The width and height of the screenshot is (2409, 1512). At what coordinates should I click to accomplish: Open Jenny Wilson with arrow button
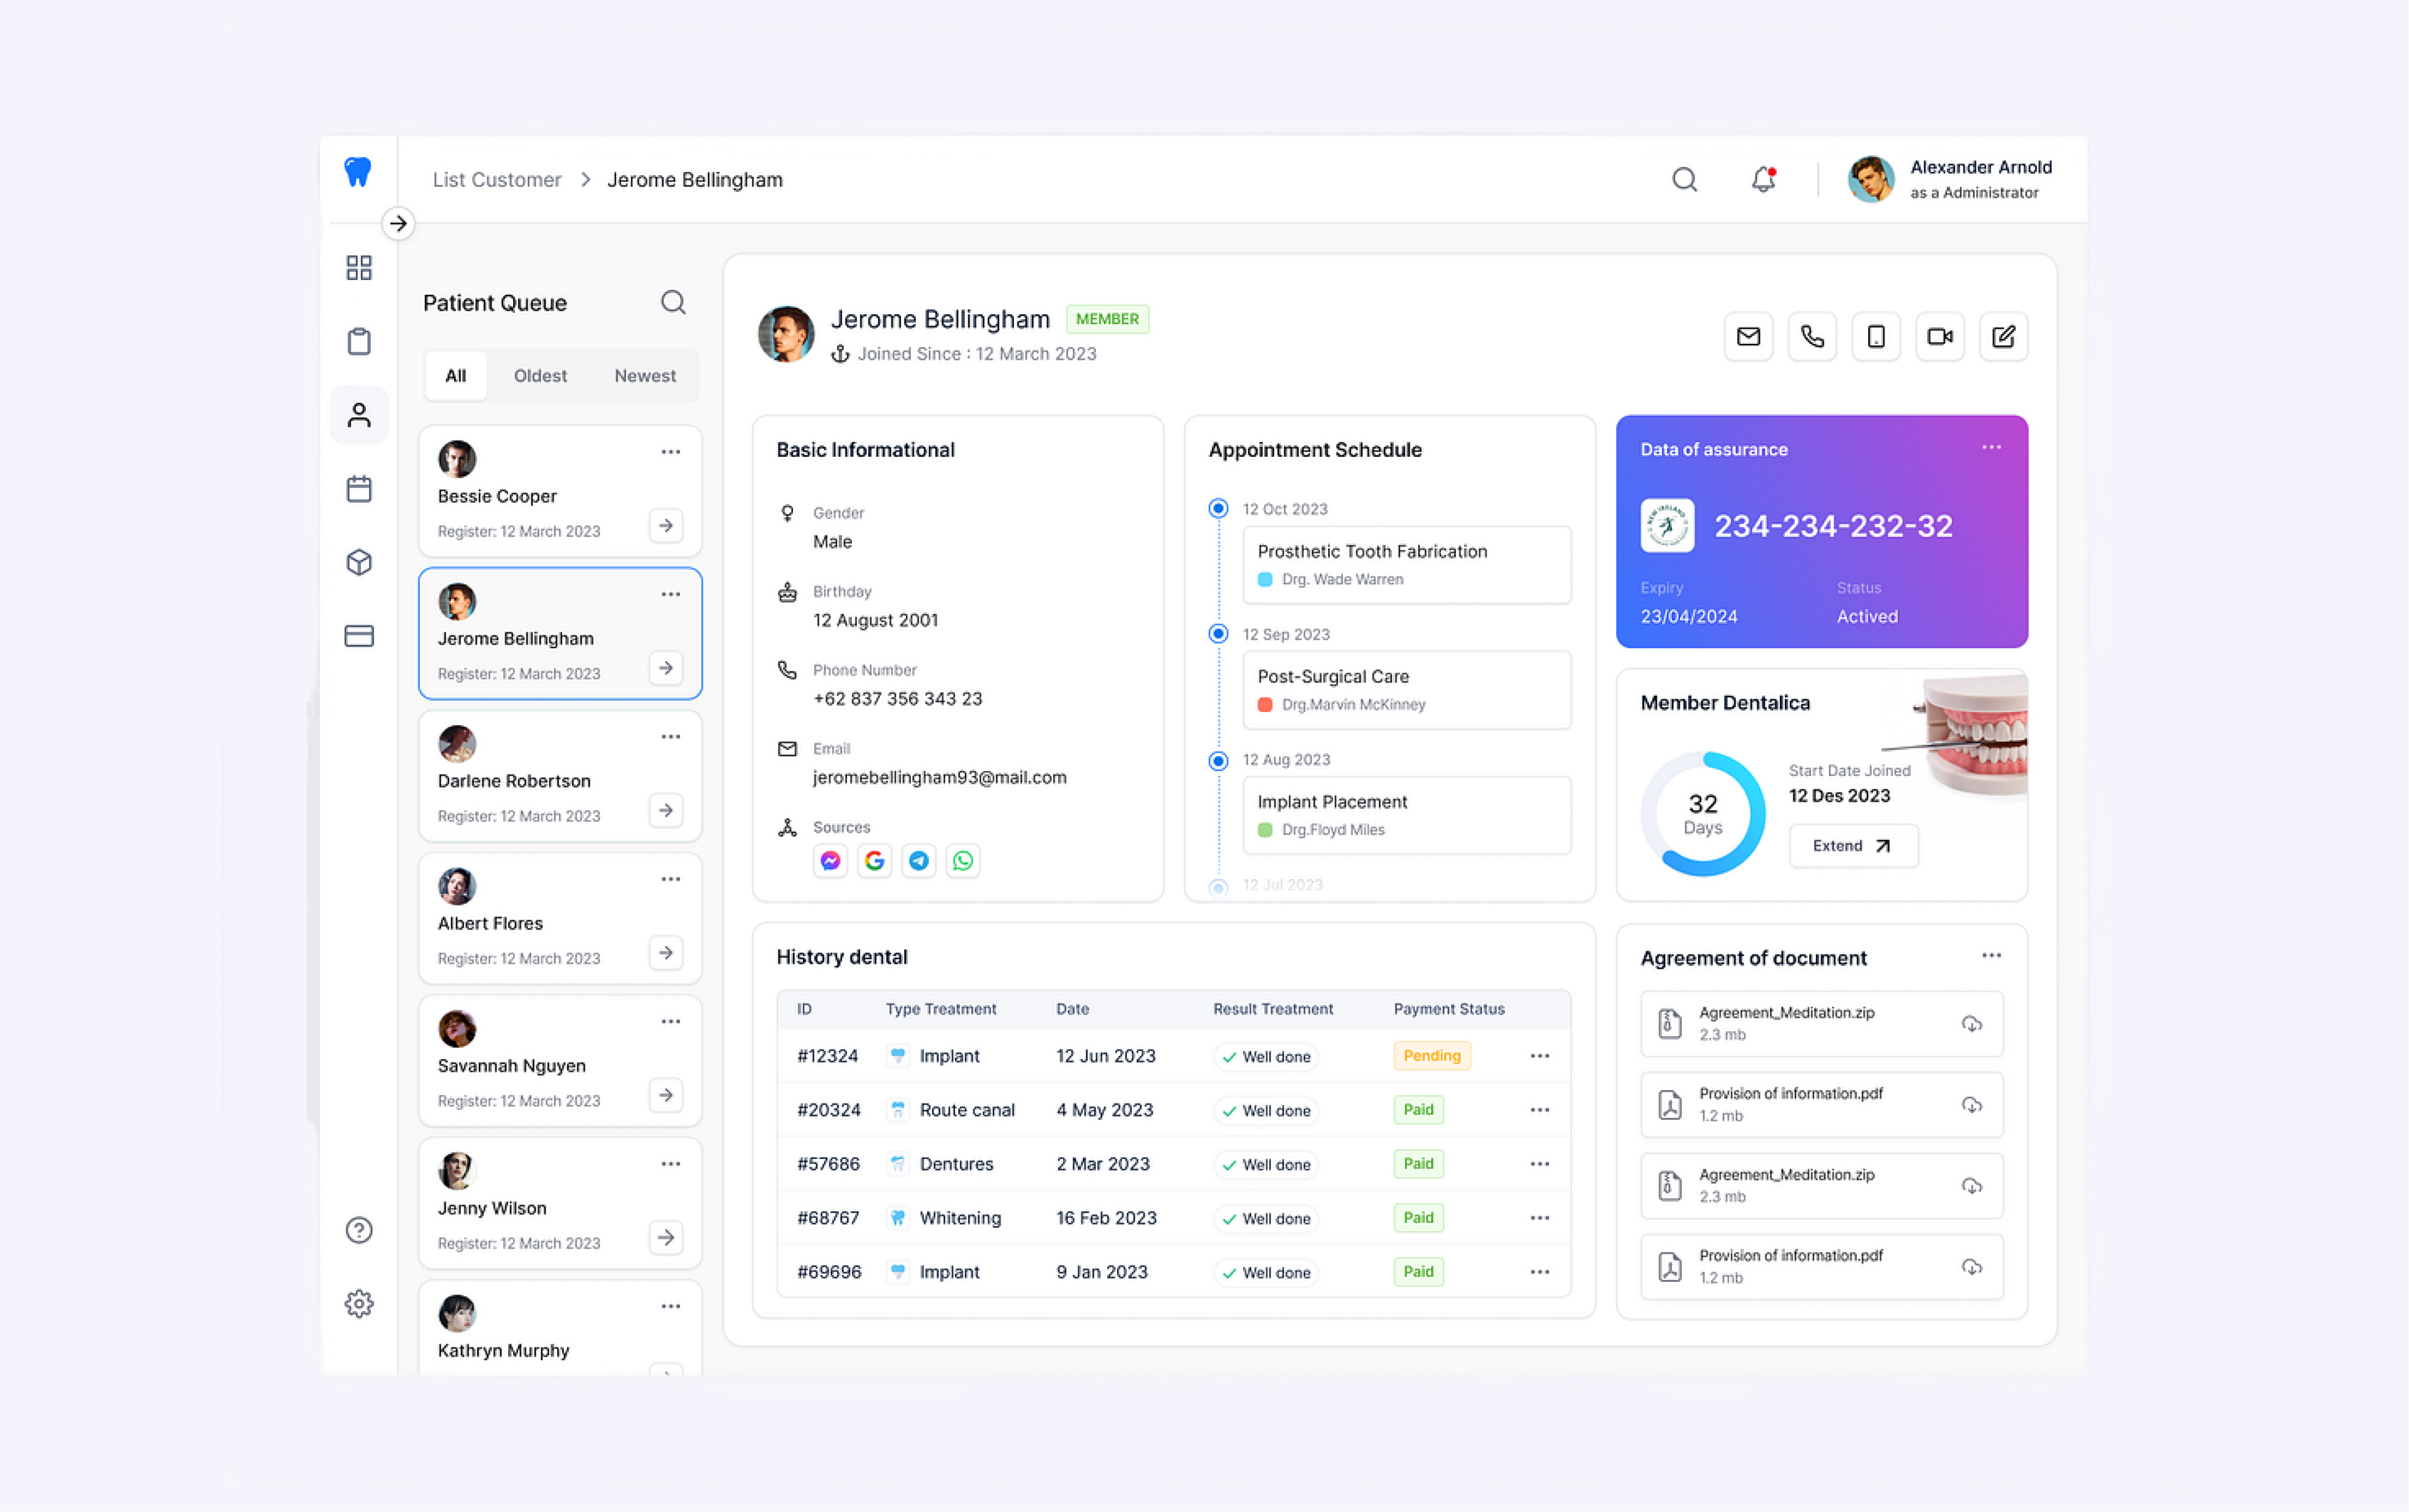[x=666, y=1237]
